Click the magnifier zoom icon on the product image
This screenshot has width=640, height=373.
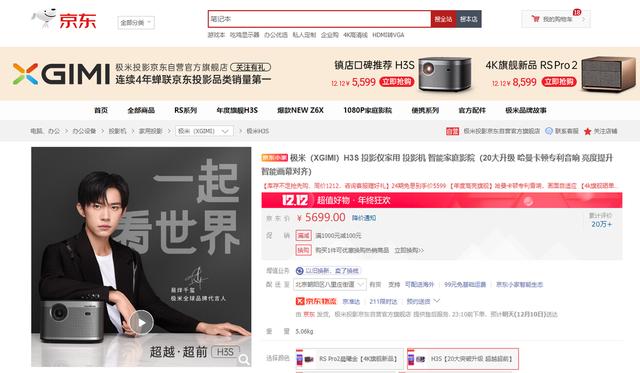(244, 359)
